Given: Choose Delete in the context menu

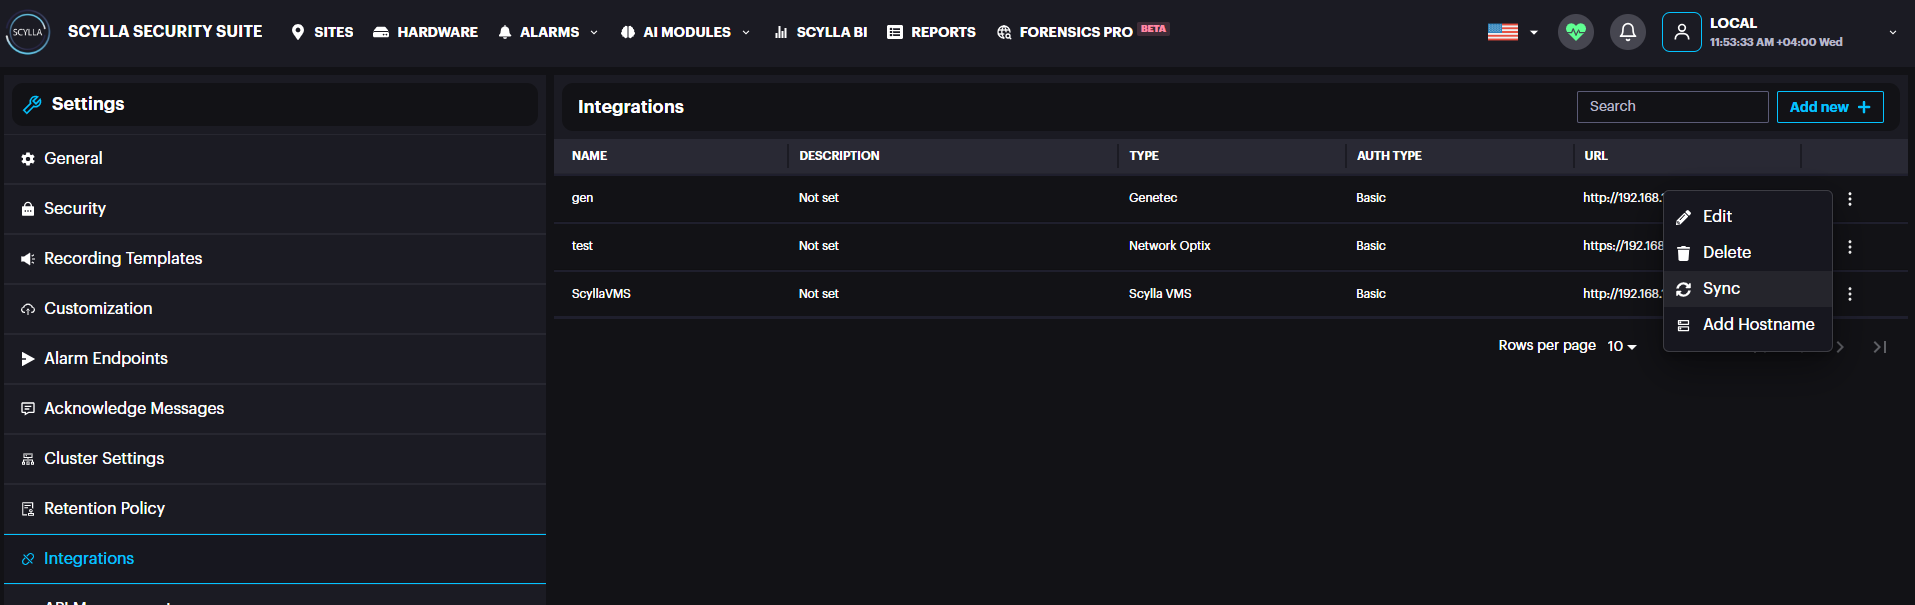Looking at the screenshot, I should coord(1726,253).
